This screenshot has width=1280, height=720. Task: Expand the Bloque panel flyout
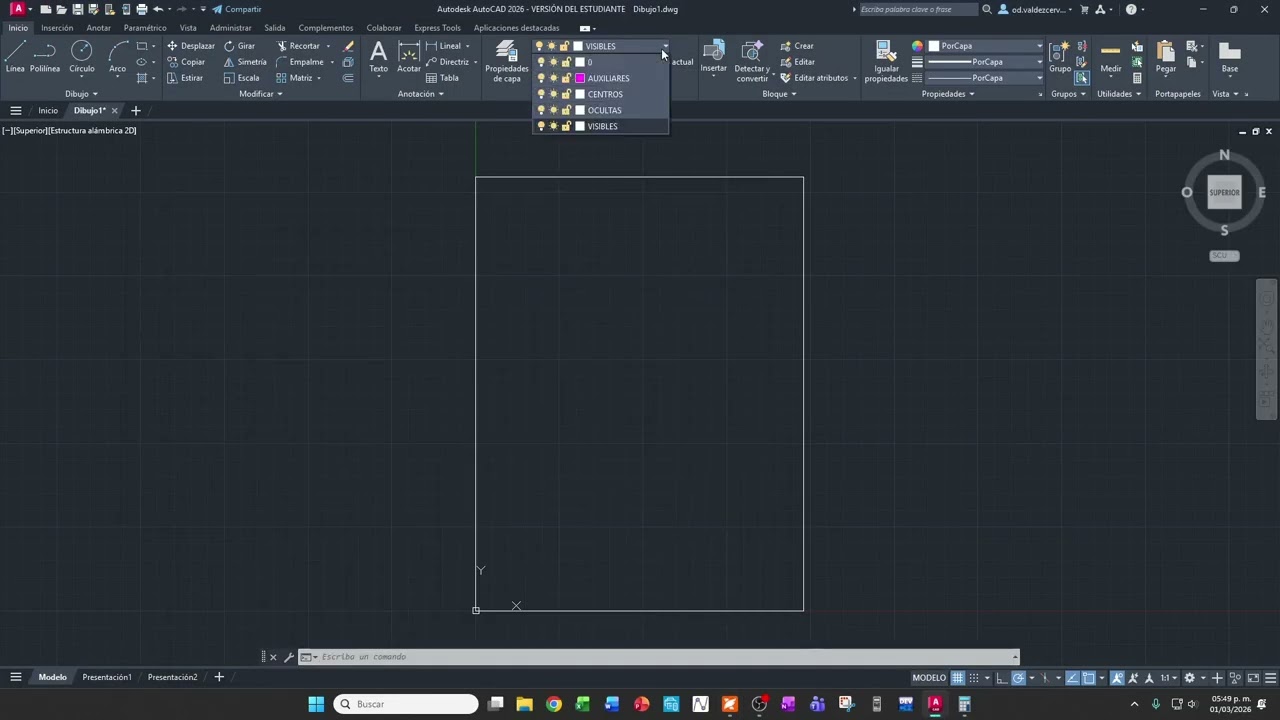pyautogui.click(x=780, y=94)
